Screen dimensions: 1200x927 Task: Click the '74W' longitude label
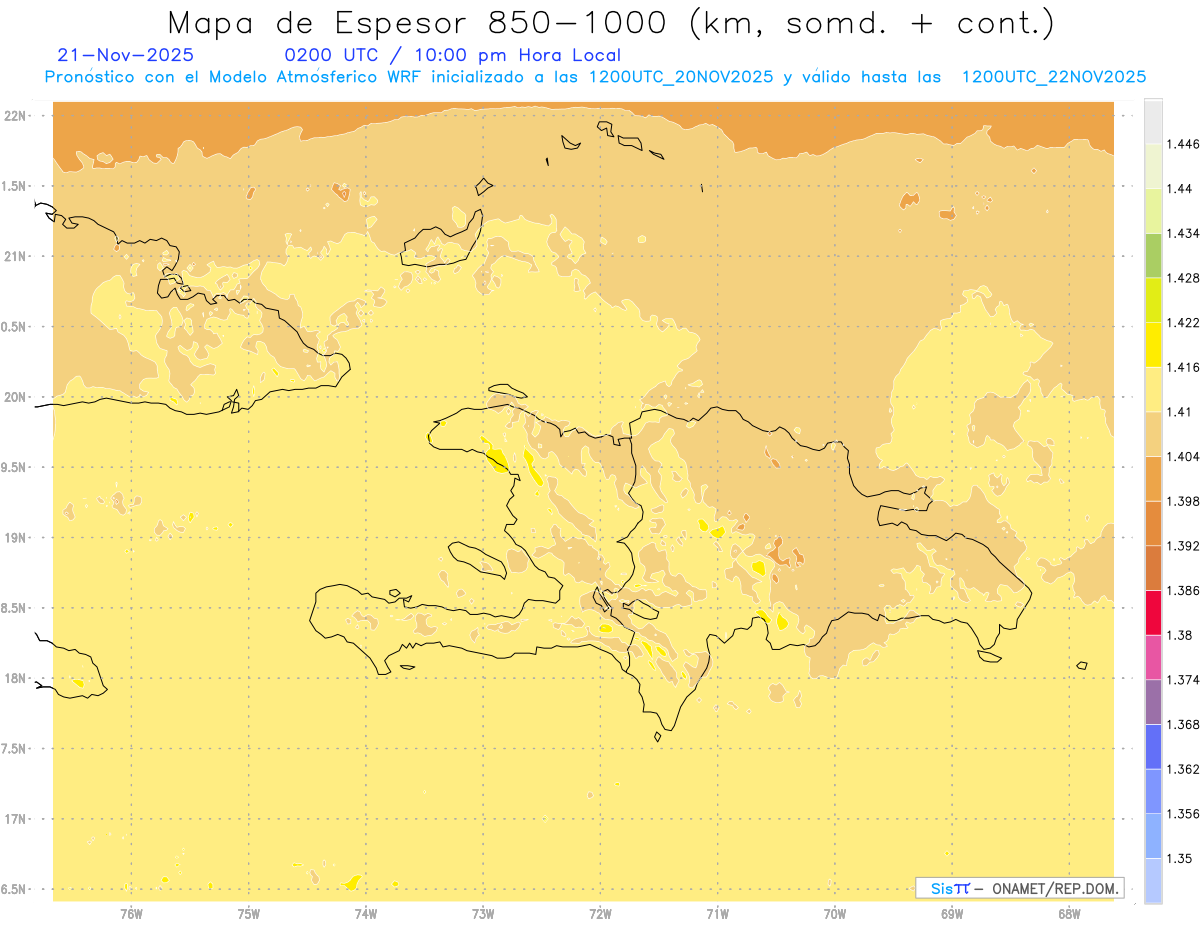(366, 914)
